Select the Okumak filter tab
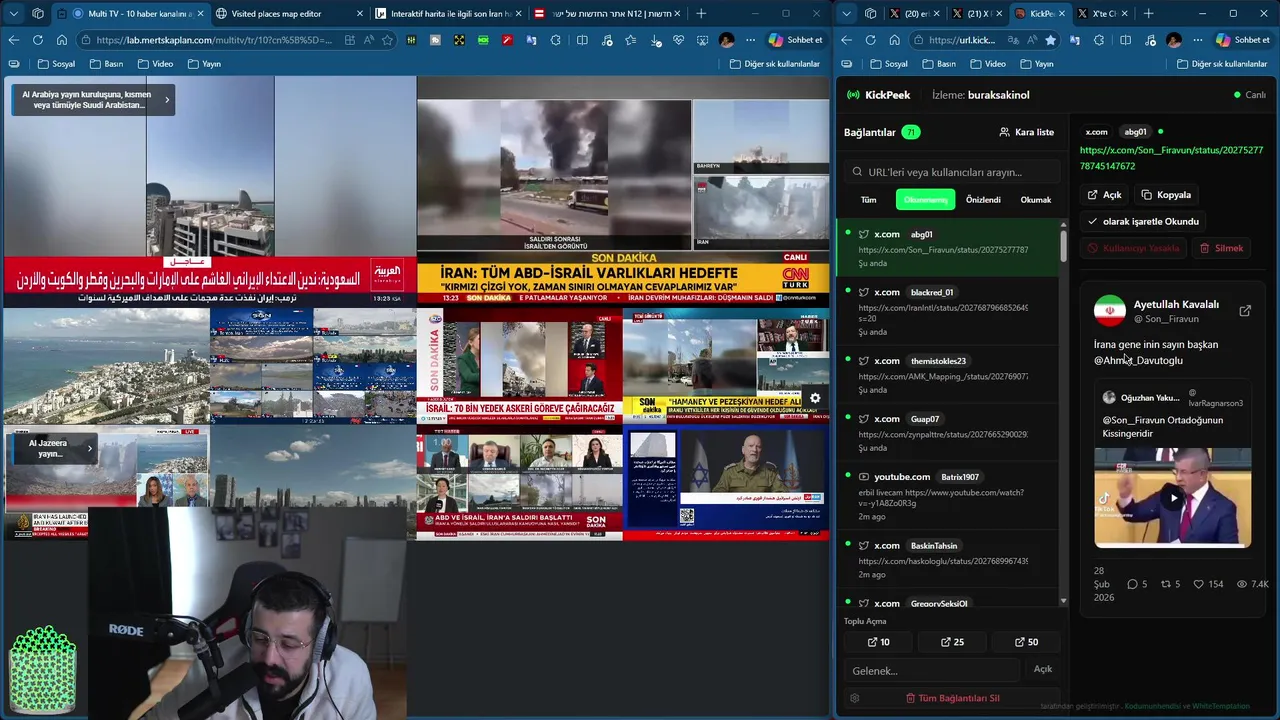Image resolution: width=1280 pixels, height=720 pixels. click(x=1035, y=200)
